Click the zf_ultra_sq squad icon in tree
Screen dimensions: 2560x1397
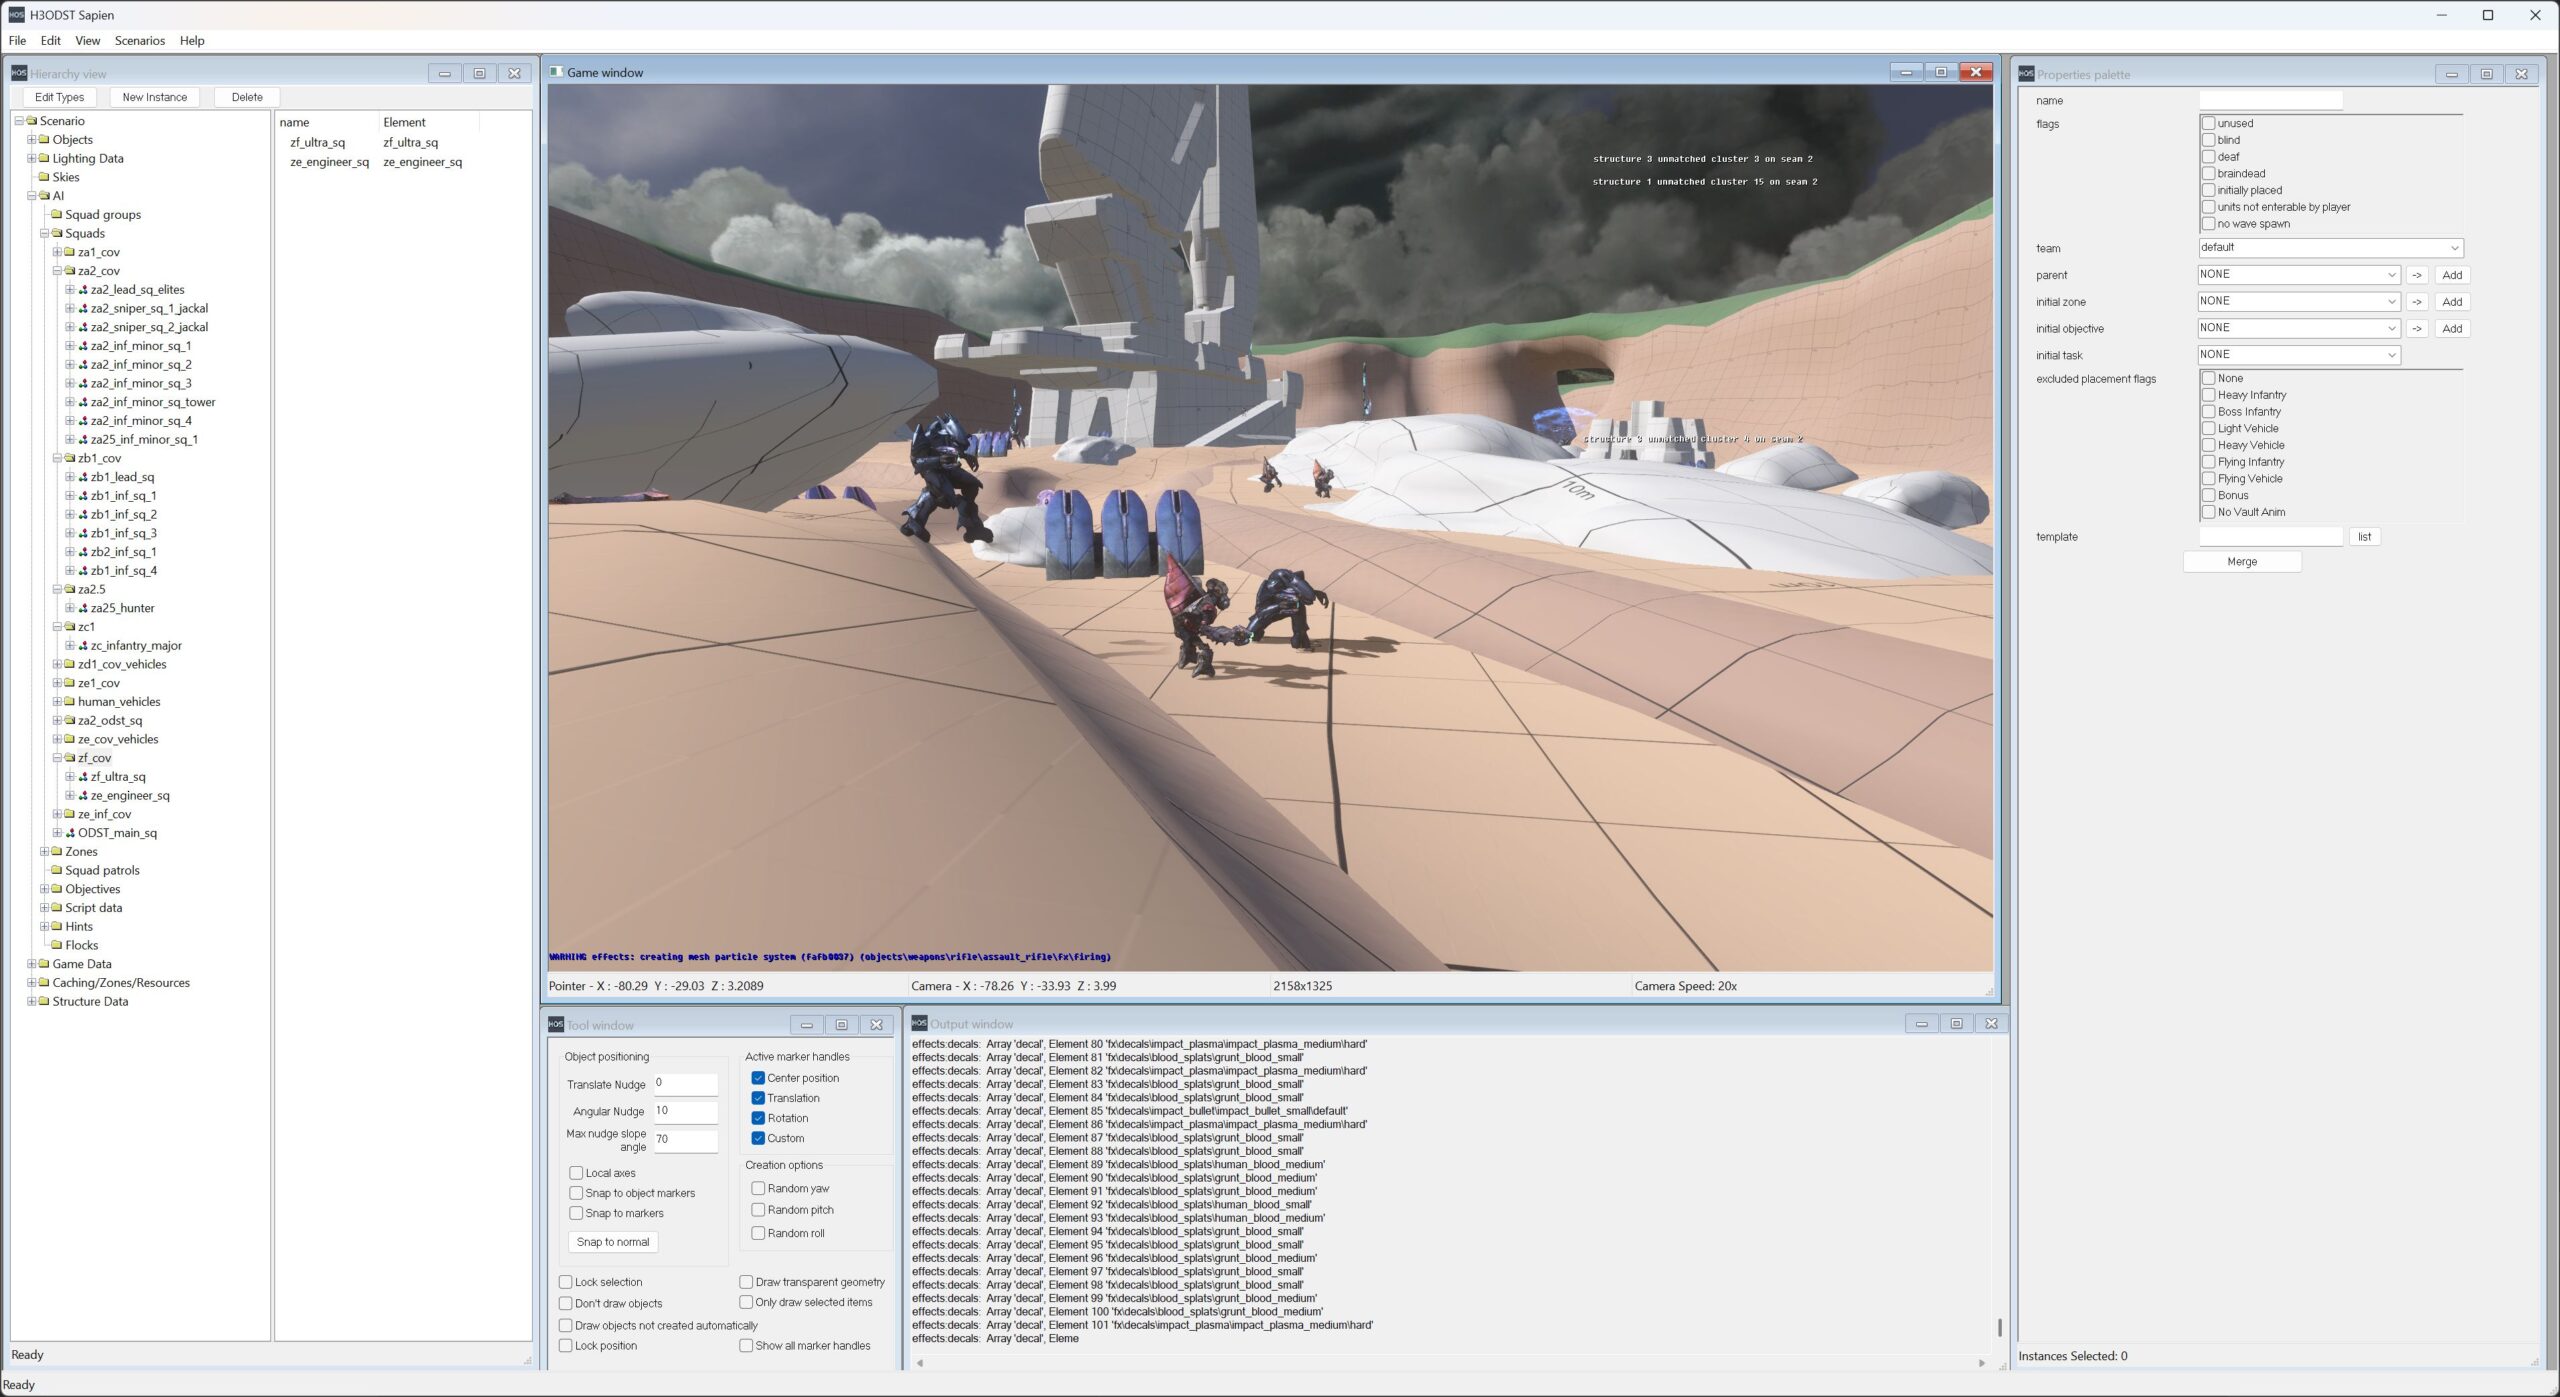[83, 777]
